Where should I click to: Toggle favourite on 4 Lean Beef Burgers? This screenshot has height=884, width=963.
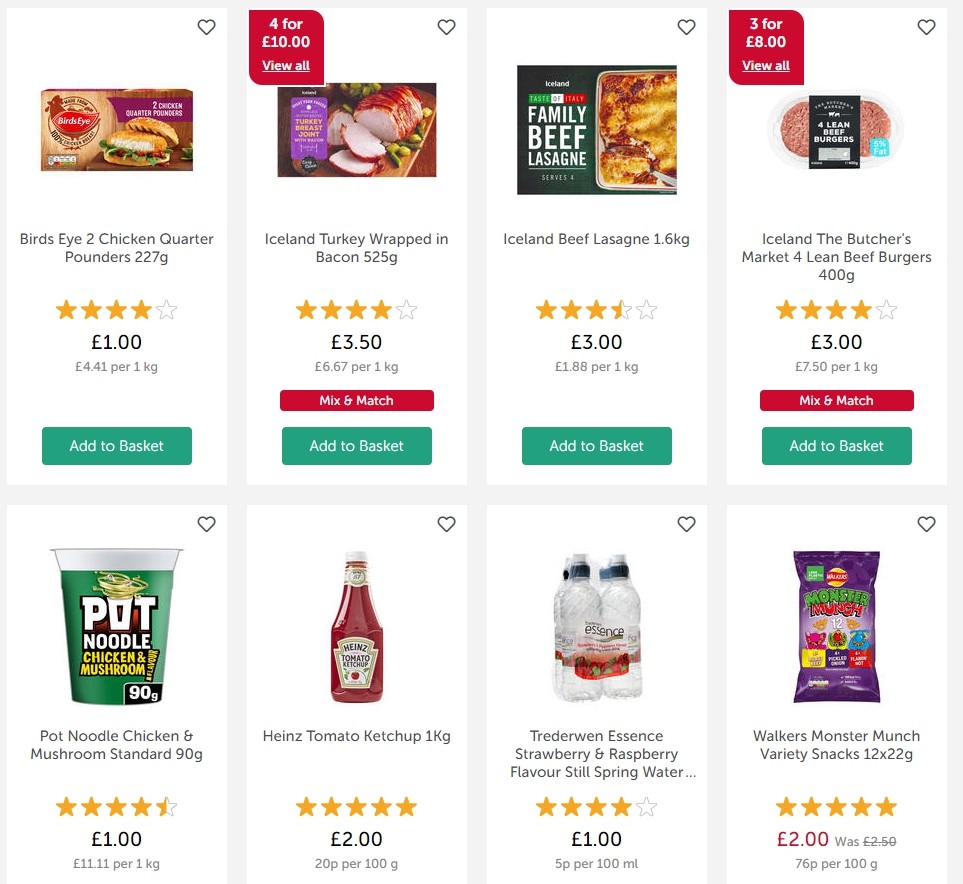coord(926,27)
